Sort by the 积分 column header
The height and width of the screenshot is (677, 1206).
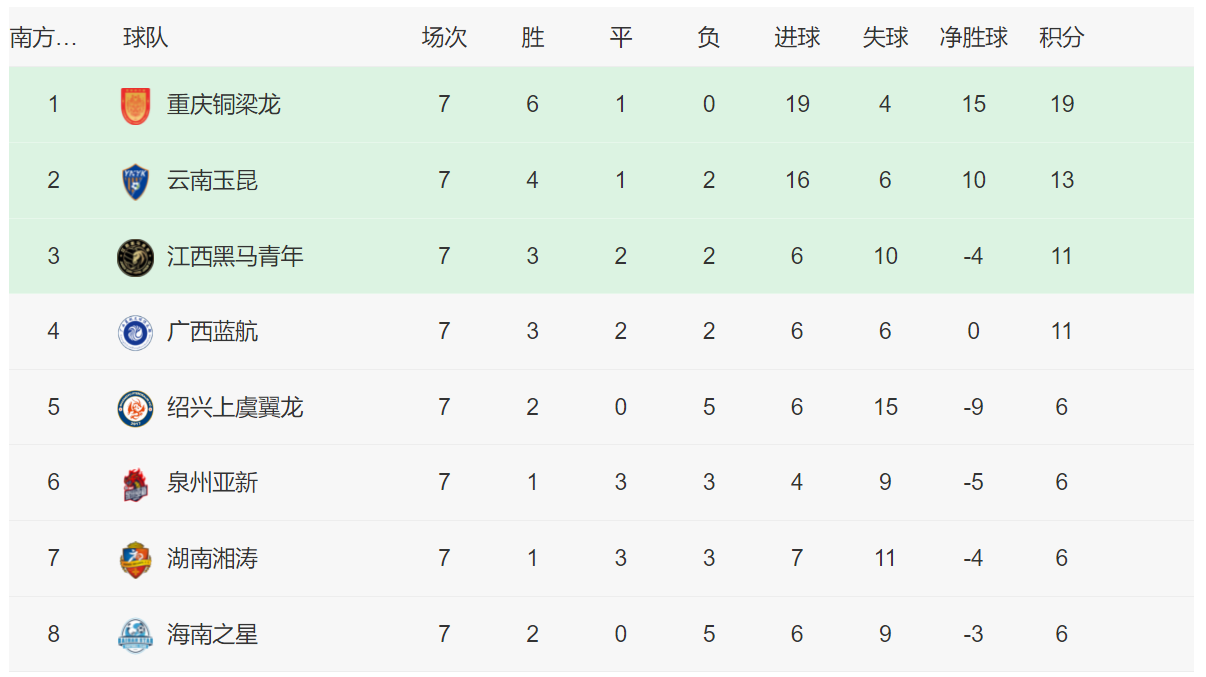click(x=1061, y=38)
